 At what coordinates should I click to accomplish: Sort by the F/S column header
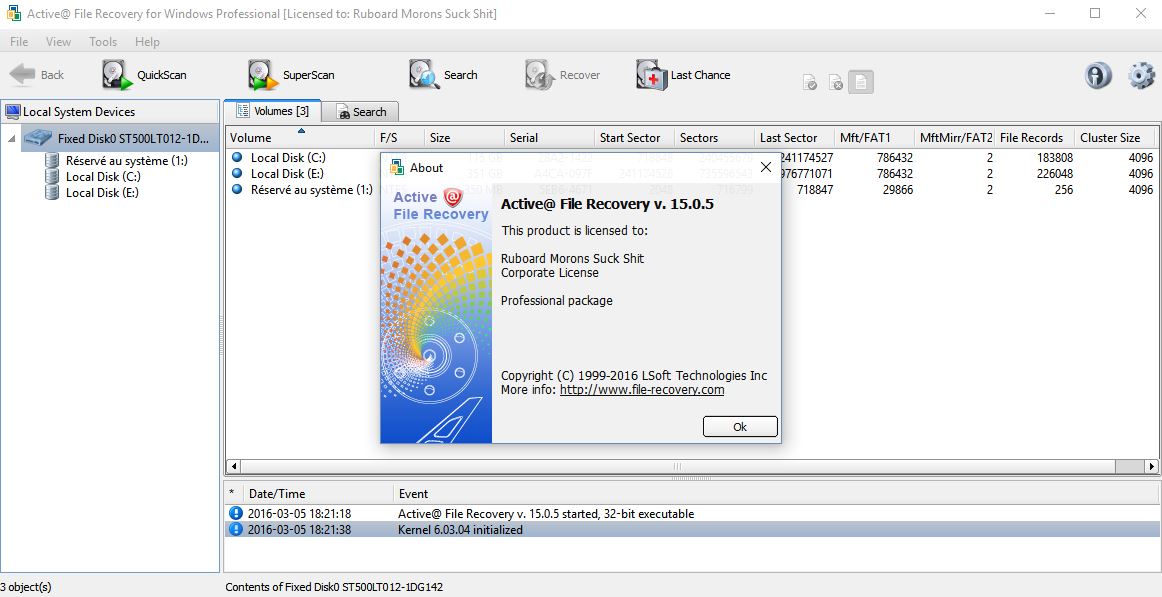click(x=399, y=137)
